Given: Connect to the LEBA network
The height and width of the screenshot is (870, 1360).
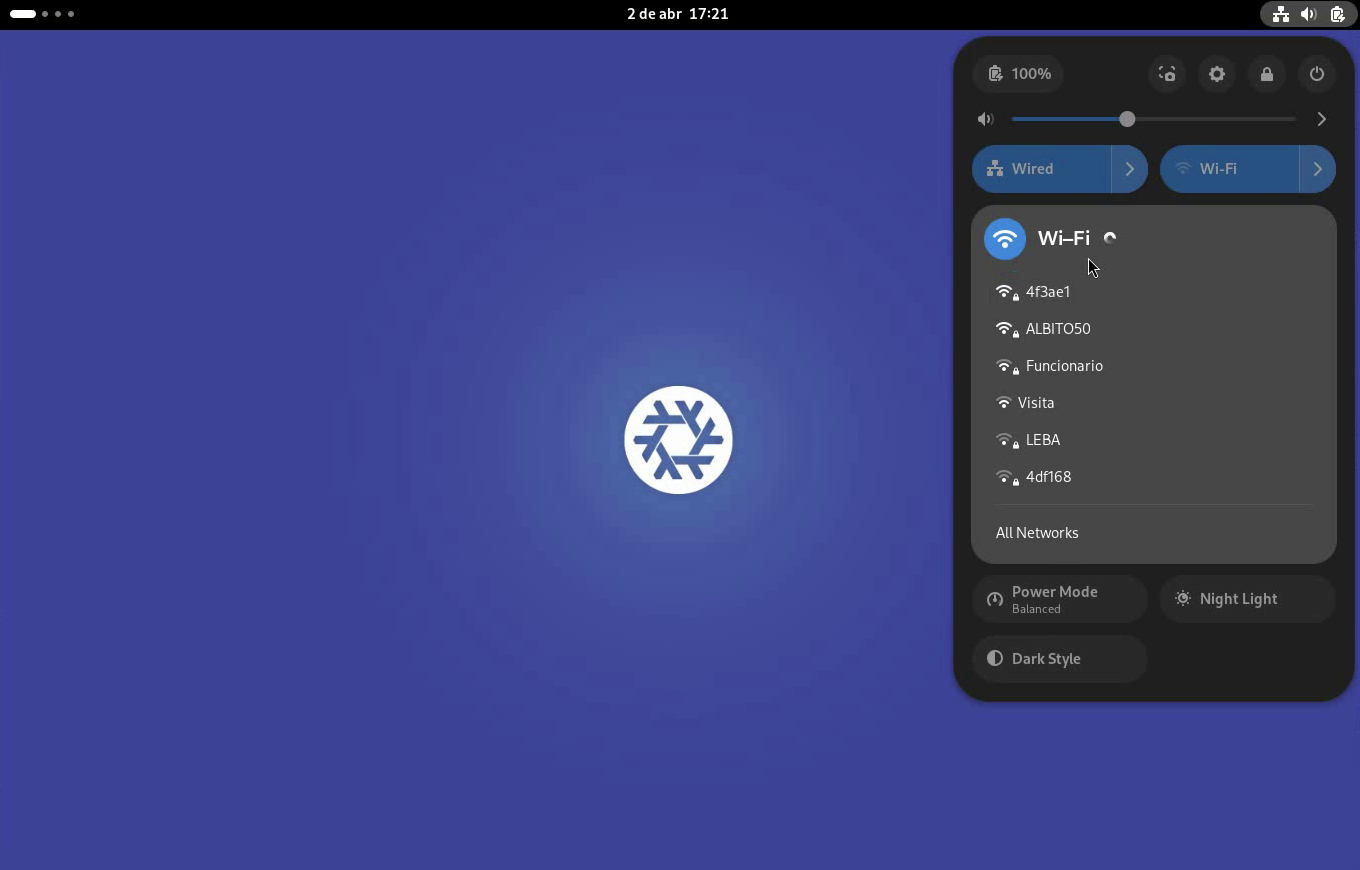Looking at the screenshot, I should (1154, 440).
